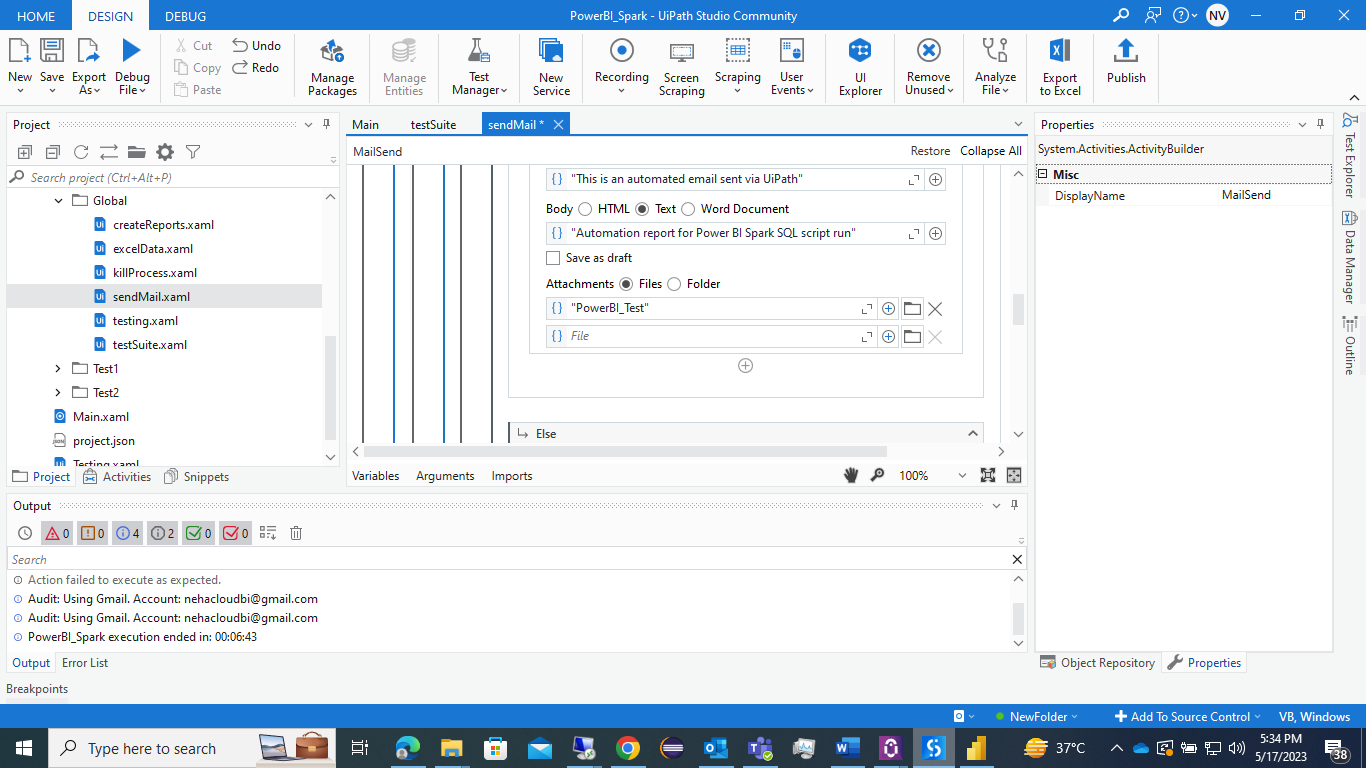Select HTML body radio option

pyautogui.click(x=584, y=209)
